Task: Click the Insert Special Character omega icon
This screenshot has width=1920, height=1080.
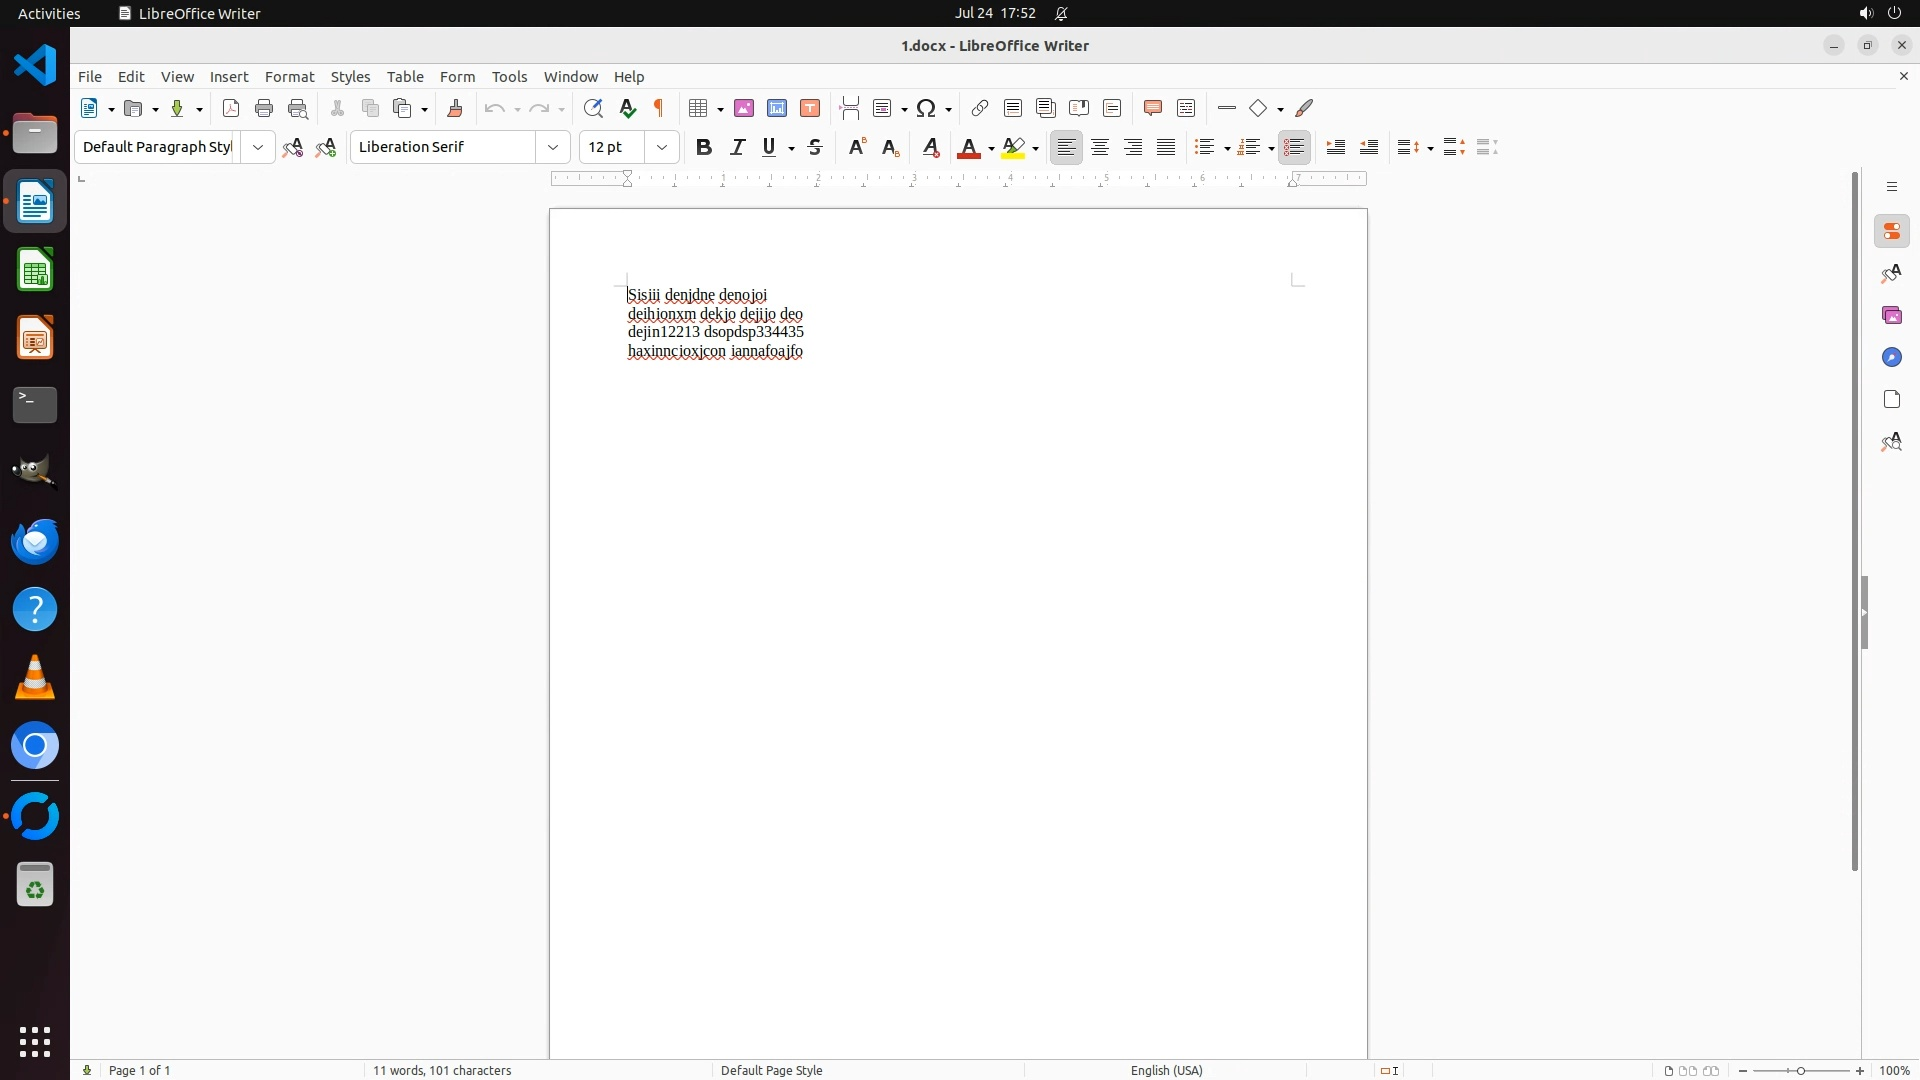Action: (x=926, y=109)
